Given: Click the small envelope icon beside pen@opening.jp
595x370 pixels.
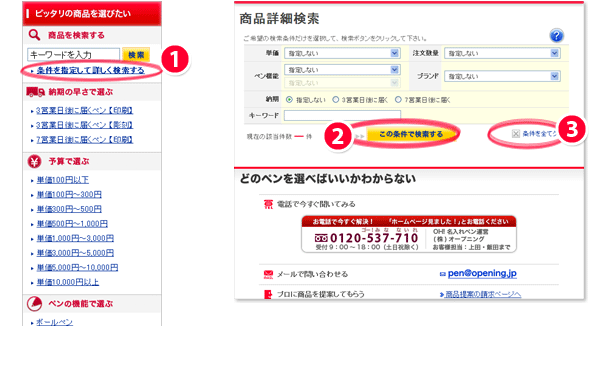Looking at the screenshot, I should (x=442, y=274).
